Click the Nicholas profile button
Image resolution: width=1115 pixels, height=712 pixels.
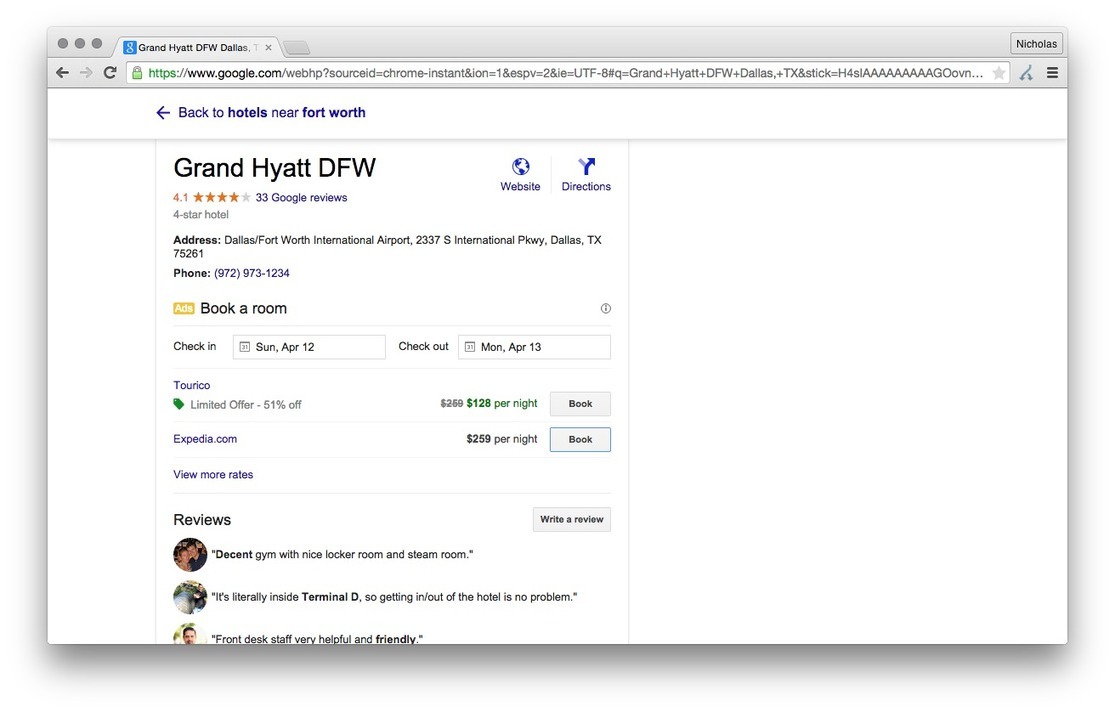tap(1036, 43)
